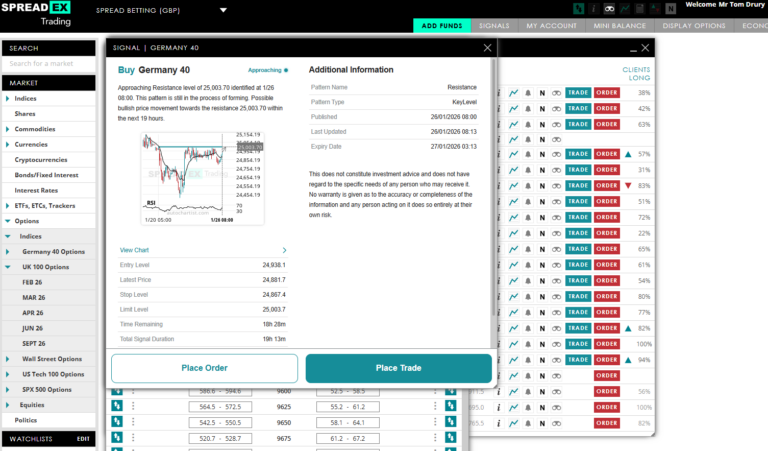
Task: Open the Spread Betting (GBP) account dropdown
Action: tap(223, 10)
